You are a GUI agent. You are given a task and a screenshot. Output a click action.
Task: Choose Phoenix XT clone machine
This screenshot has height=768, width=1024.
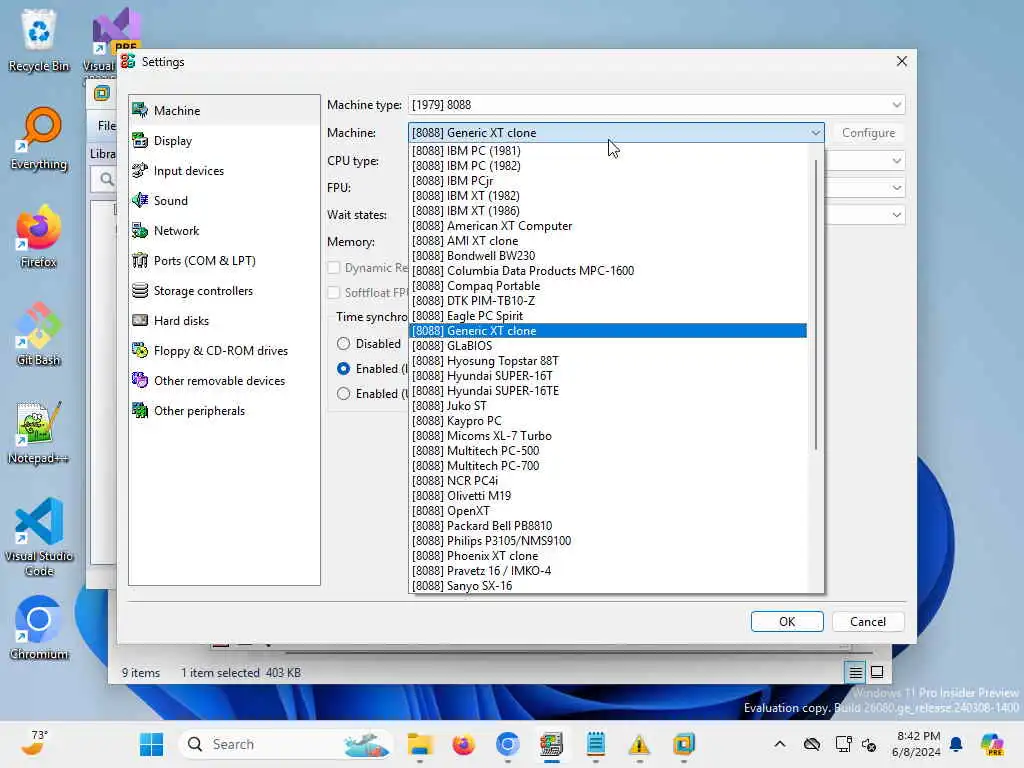[608, 556]
